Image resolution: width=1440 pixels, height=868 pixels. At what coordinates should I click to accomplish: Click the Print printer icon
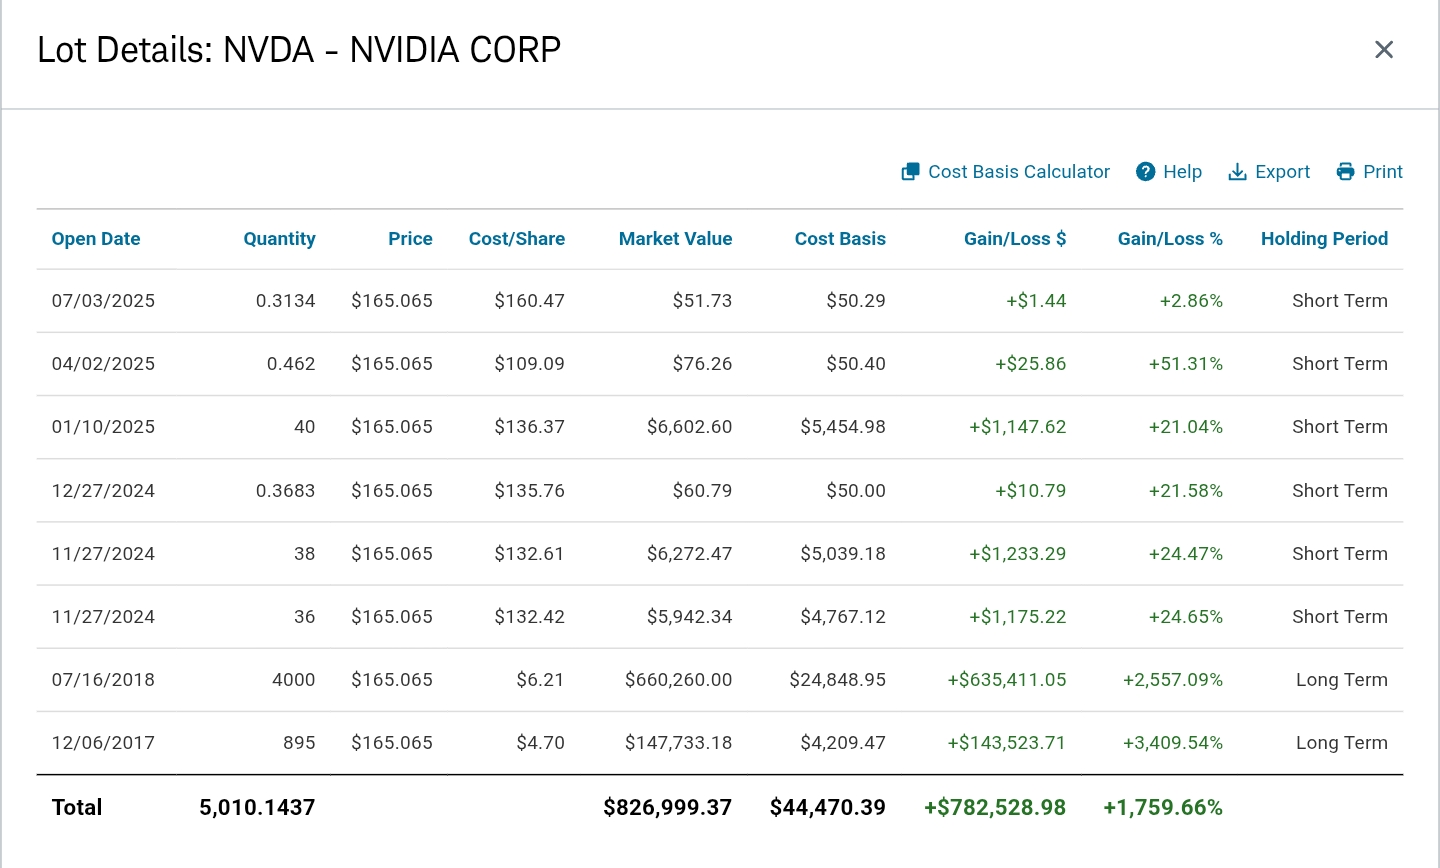(x=1346, y=172)
